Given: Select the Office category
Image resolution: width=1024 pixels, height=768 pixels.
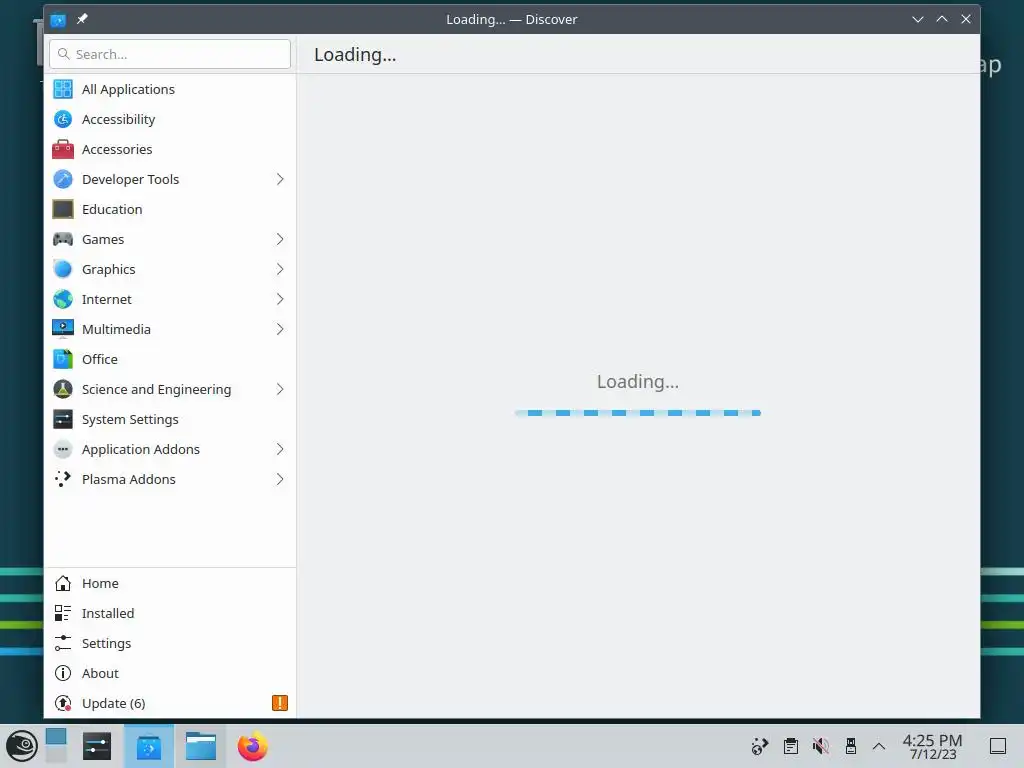Looking at the screenshot, I should tap(170, 359).
